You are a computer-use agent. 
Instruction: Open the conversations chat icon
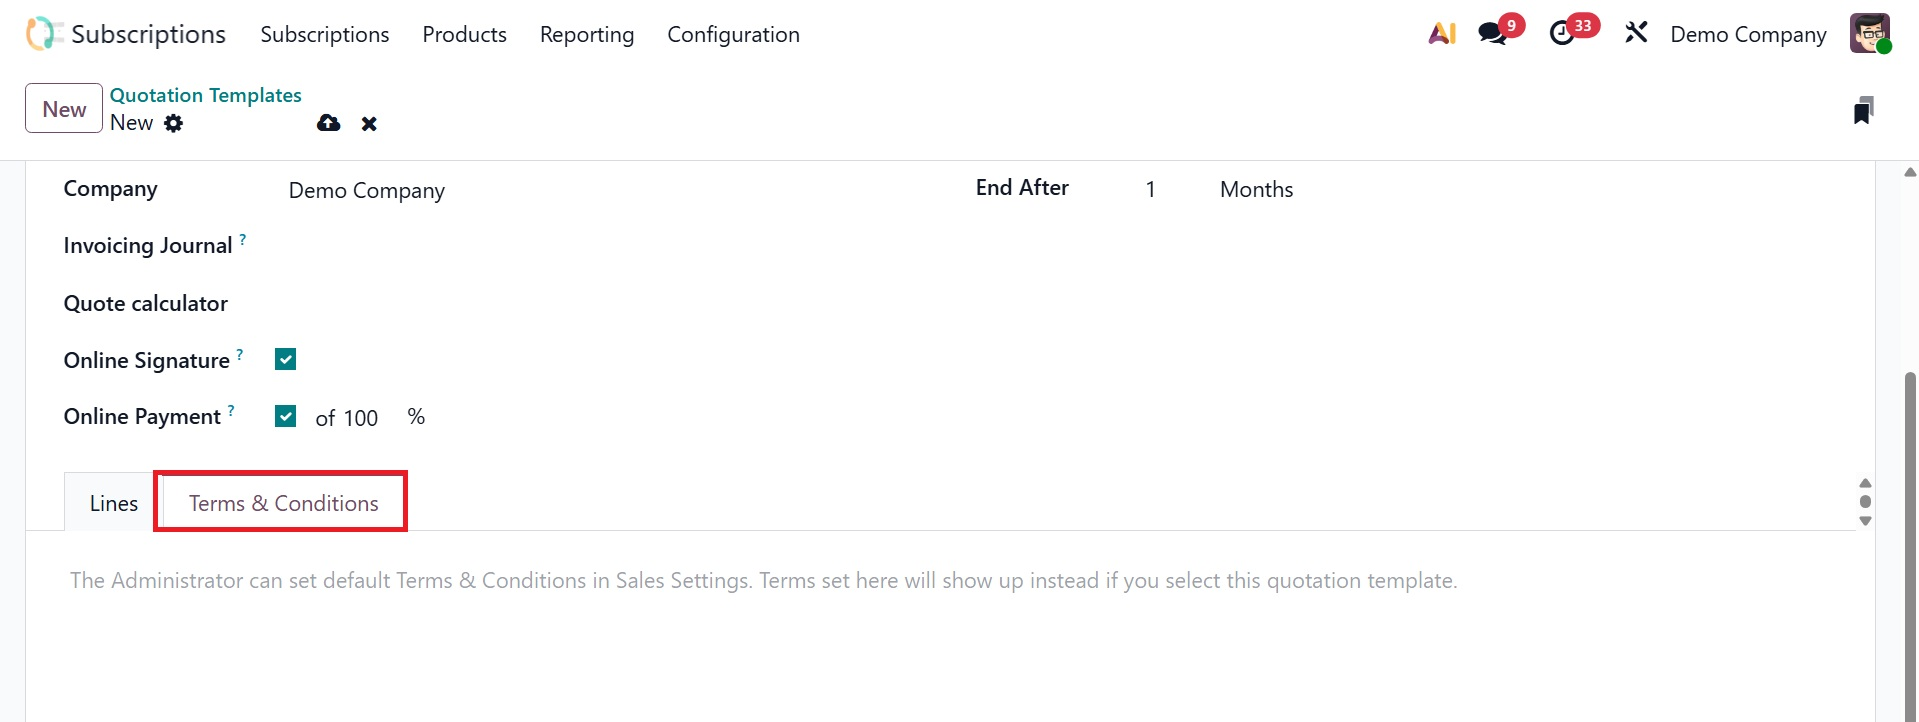pyautogui.click(x=1493, y=34)
